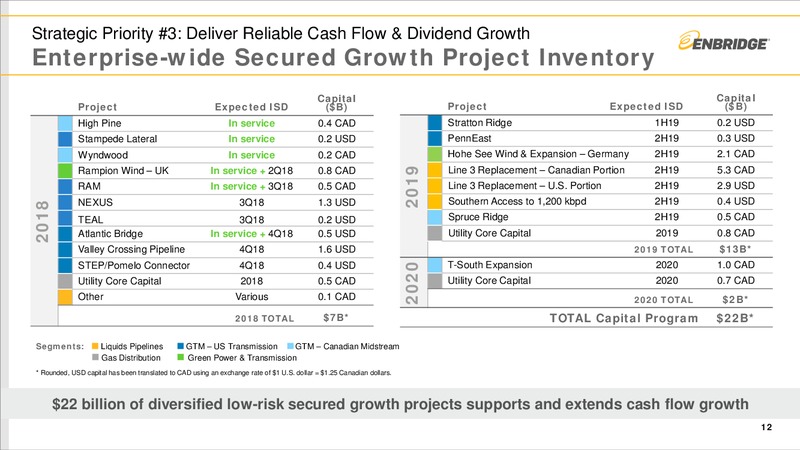Select the 'Spruce Ridge' project name
Screen dimensions: 800x450
click(x=478, y=217)
